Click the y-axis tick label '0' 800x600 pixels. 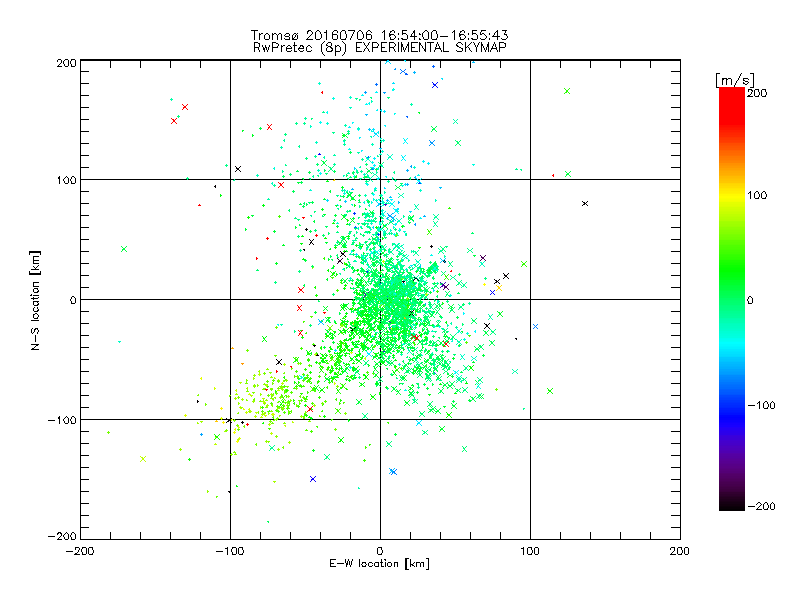(x=73, y=300)
